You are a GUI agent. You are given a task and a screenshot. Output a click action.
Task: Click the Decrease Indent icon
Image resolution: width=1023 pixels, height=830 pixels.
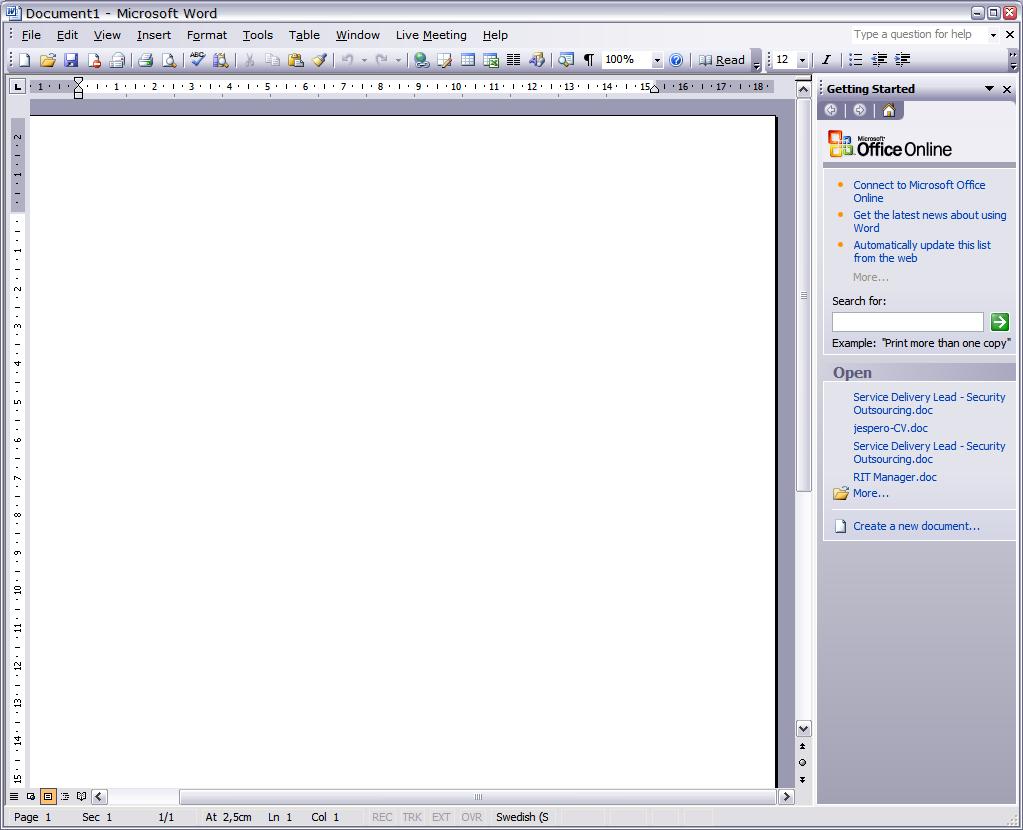click(x=879, y=60)
